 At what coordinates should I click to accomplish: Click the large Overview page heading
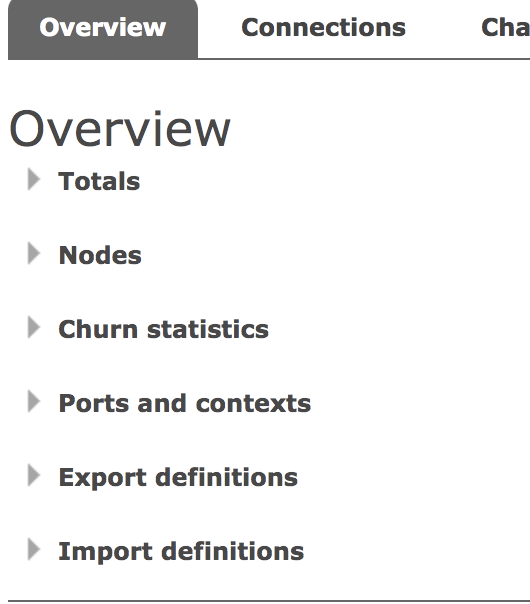tap(120, 129)
